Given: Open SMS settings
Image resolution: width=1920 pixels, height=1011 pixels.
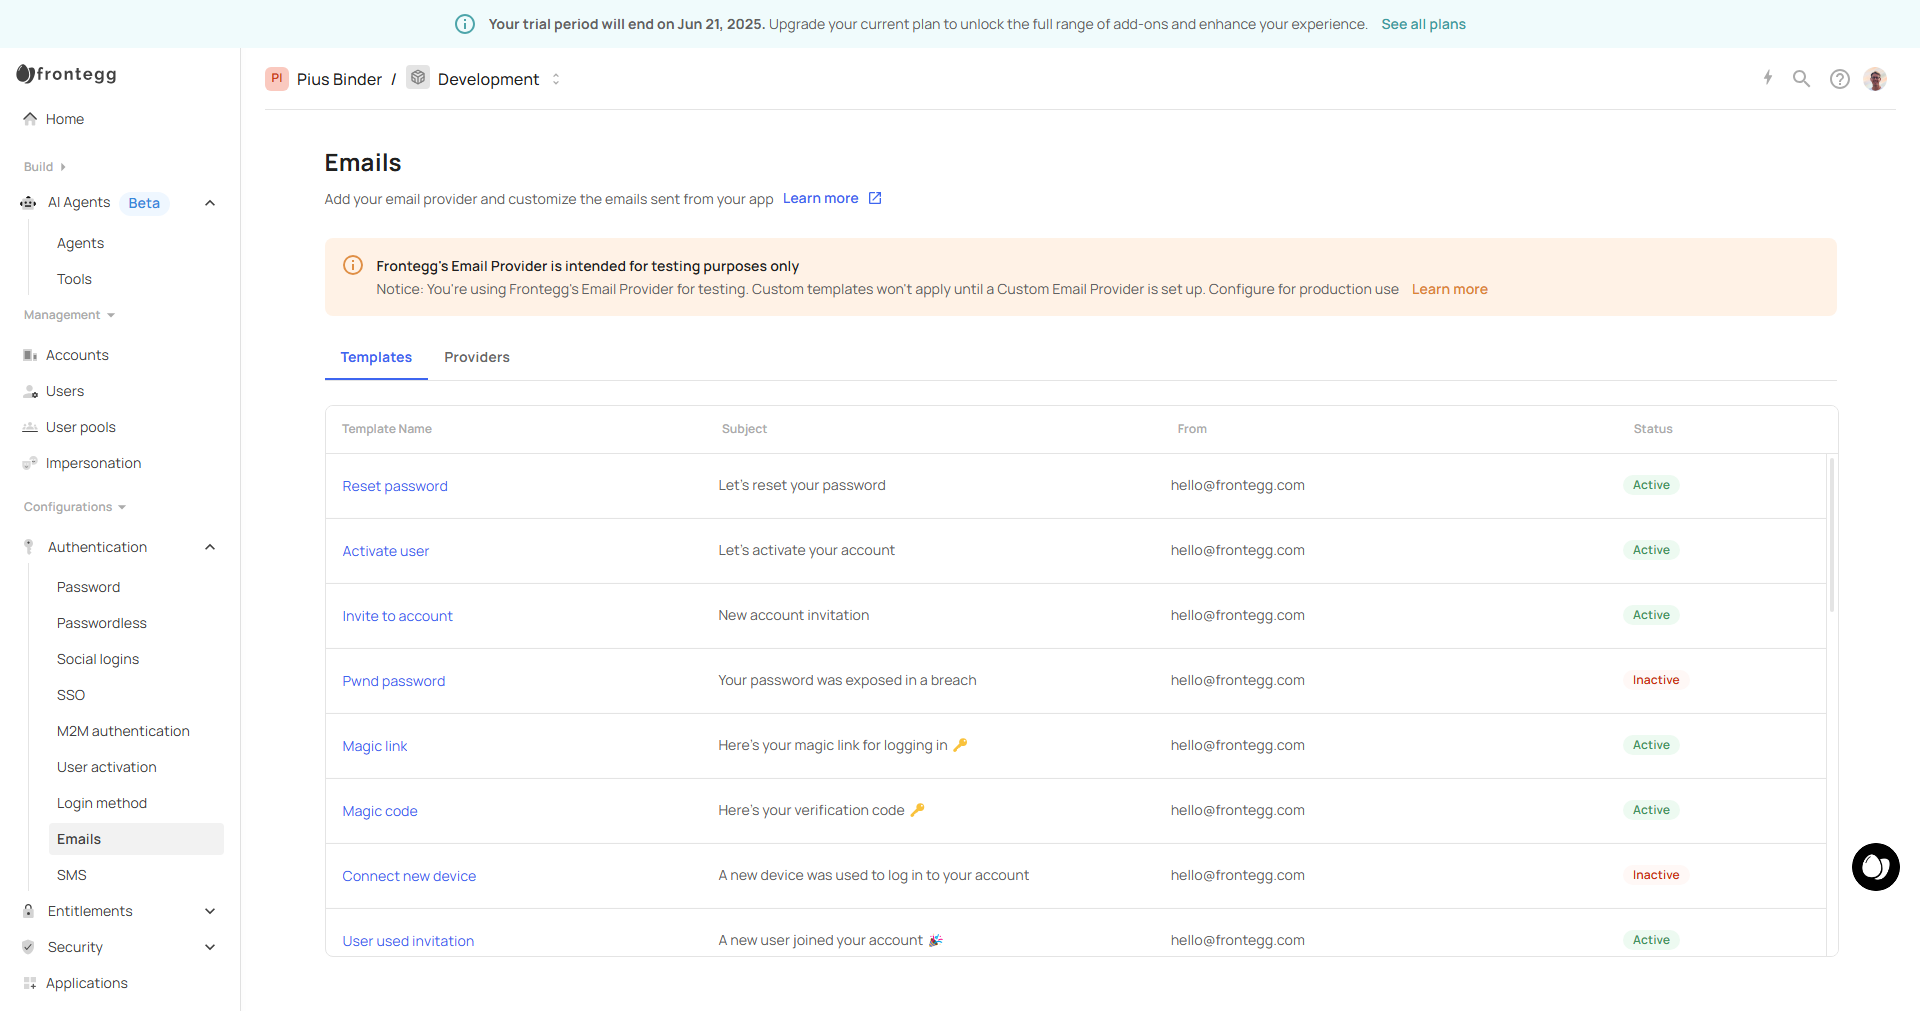Looking at the screenshot, I should click(x=72, y=875).
